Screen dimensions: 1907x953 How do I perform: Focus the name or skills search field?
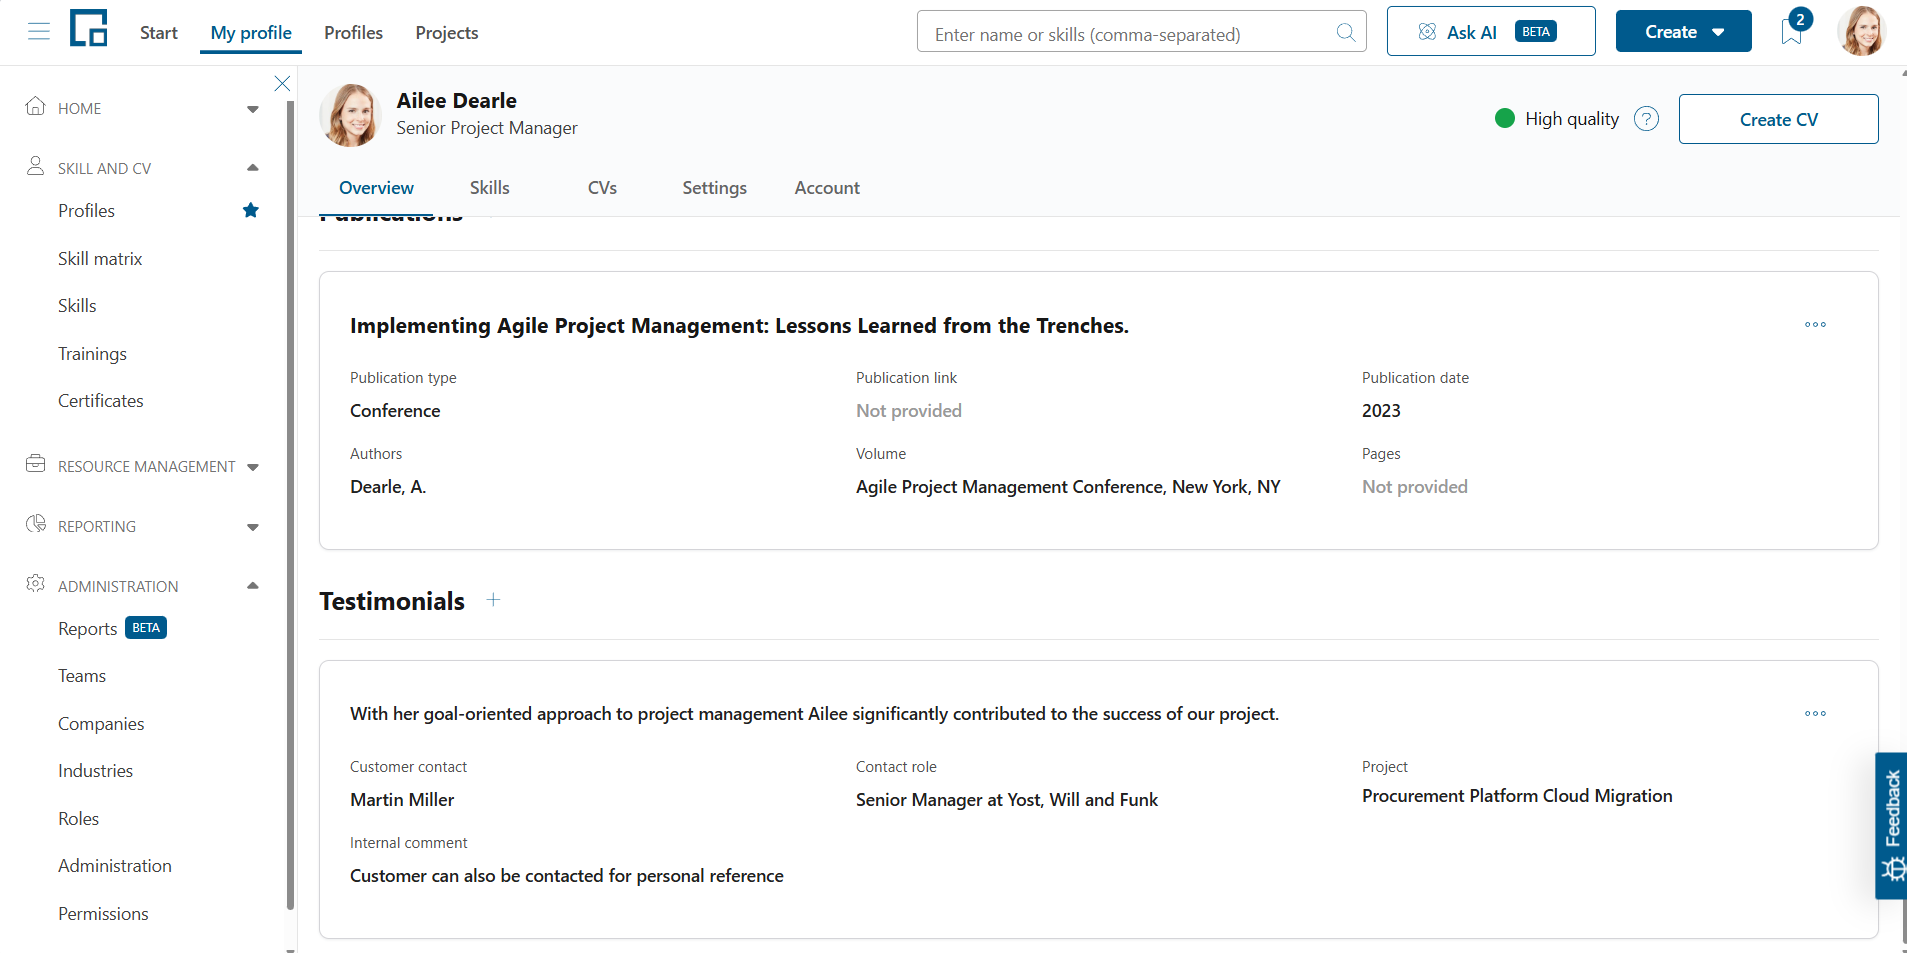[x=1141, y=32]
